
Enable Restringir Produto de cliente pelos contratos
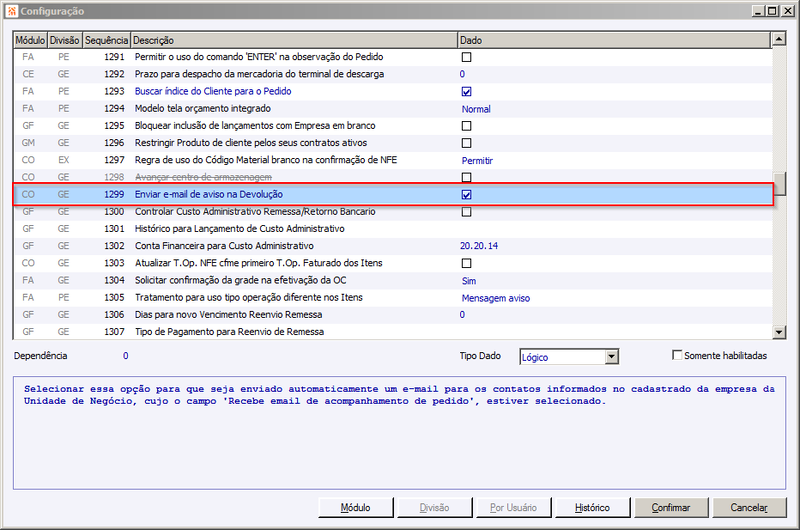(x=466, y=143)
